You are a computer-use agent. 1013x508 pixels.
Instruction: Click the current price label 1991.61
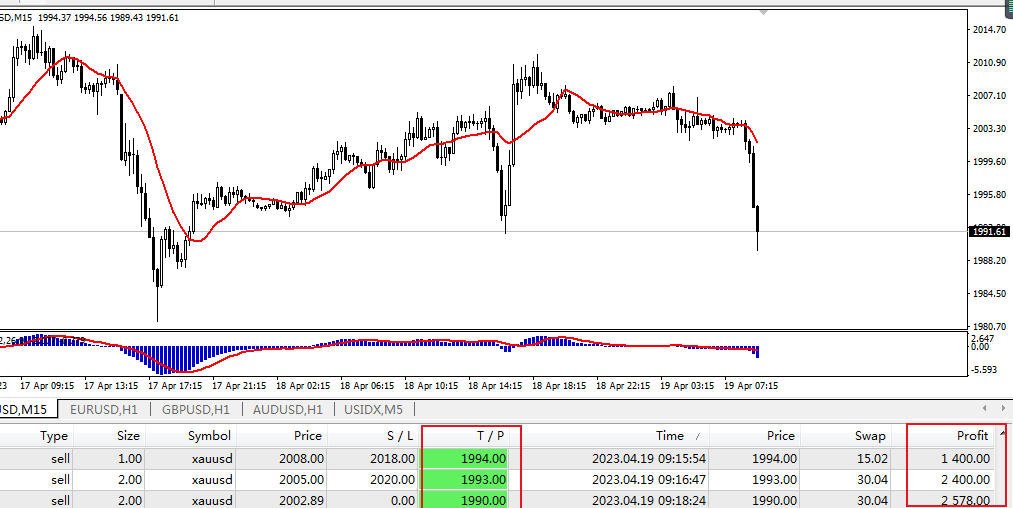(989, 231)
